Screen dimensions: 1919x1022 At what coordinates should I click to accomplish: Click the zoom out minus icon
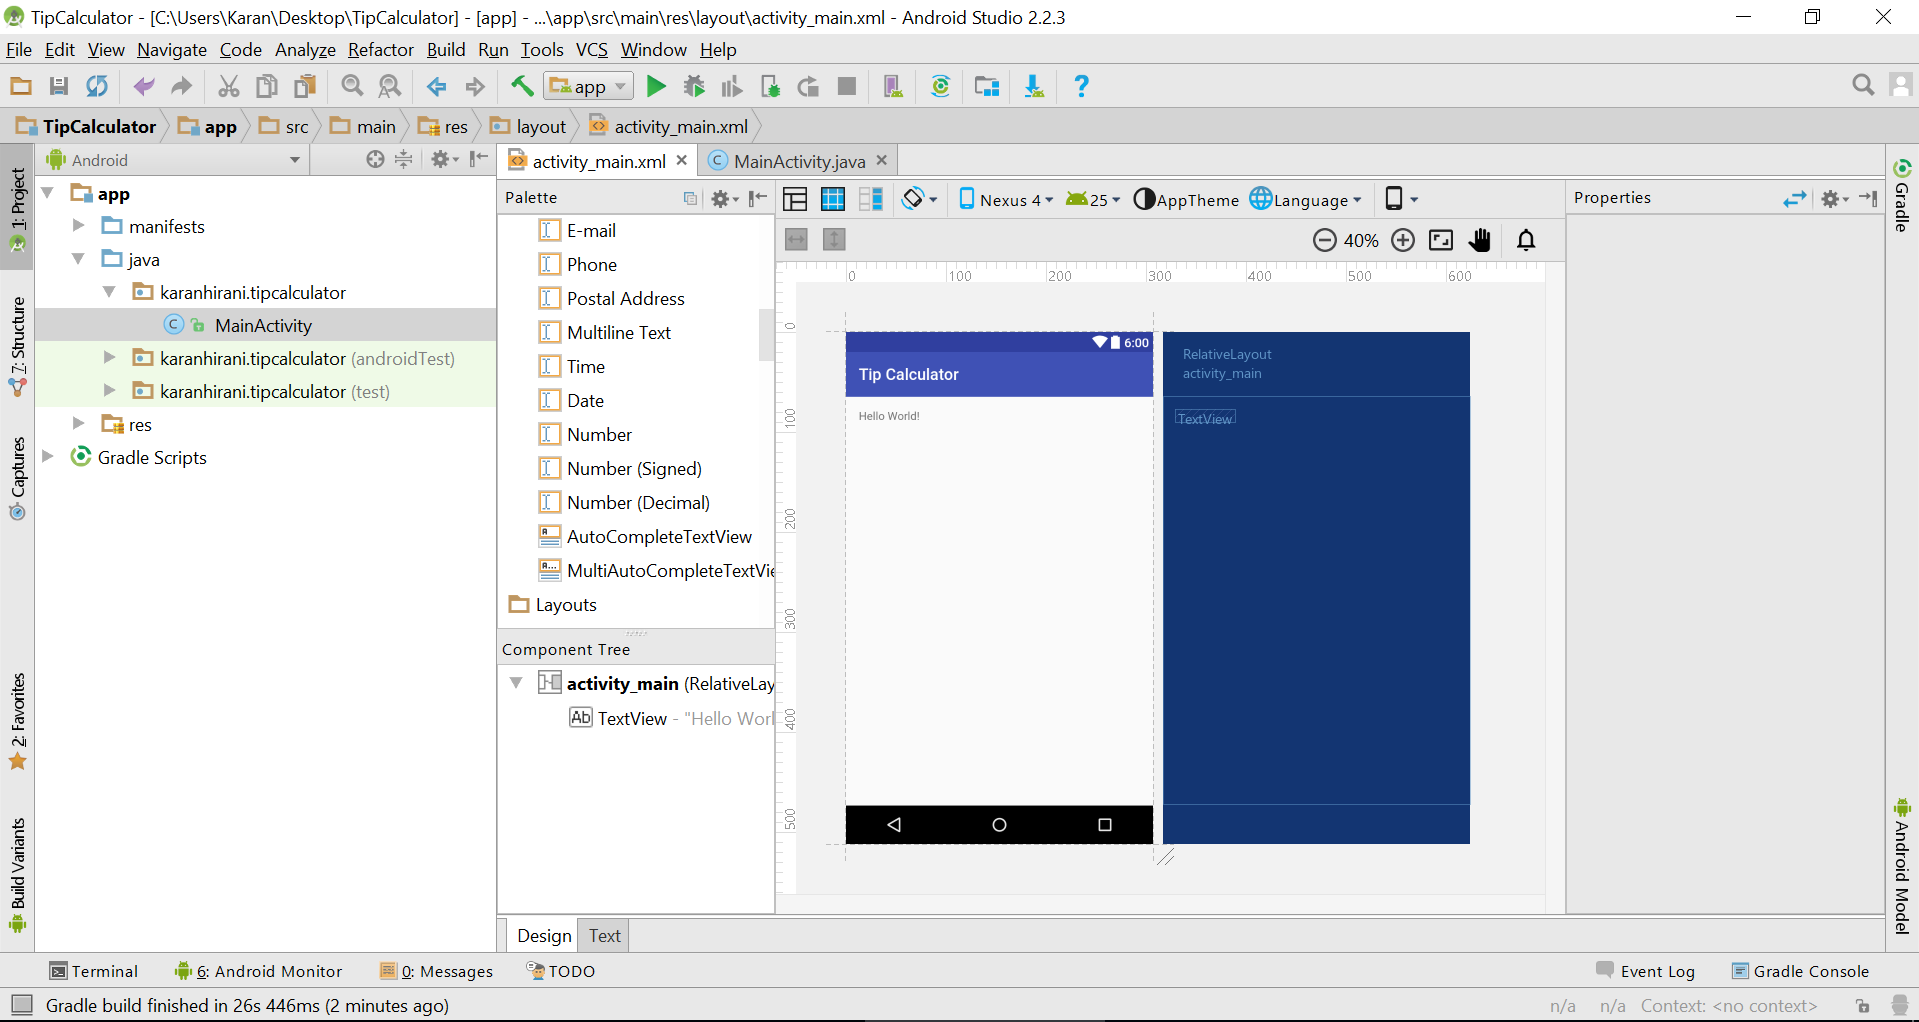[x=1324, y=240]
